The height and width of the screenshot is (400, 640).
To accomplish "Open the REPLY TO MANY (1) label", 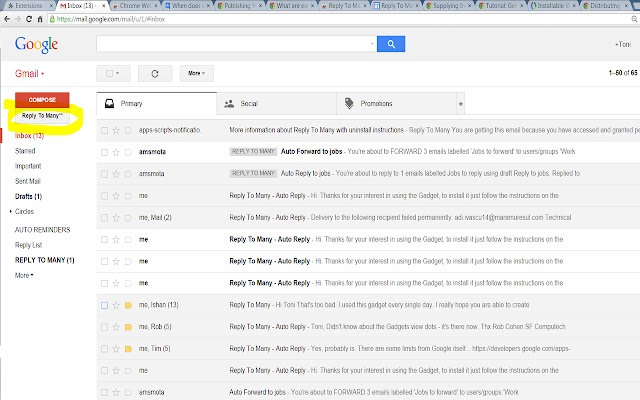I will point(45,260).
